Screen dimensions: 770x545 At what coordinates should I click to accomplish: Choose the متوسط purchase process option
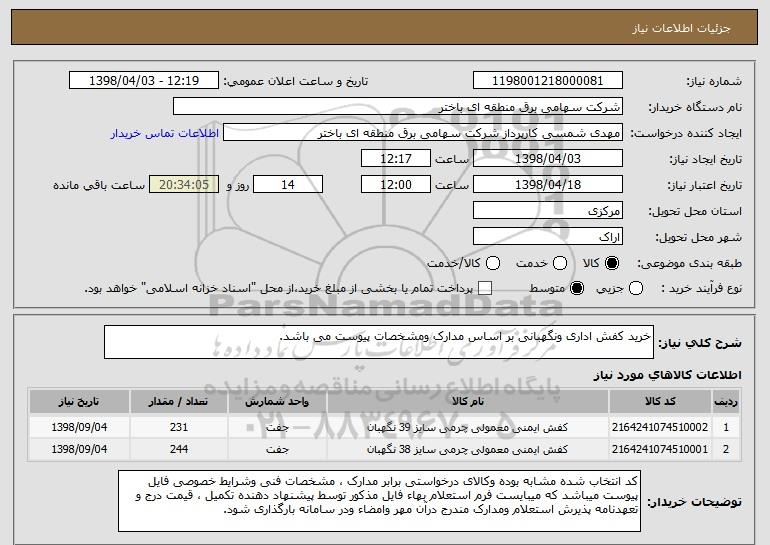tap(577, 289)
